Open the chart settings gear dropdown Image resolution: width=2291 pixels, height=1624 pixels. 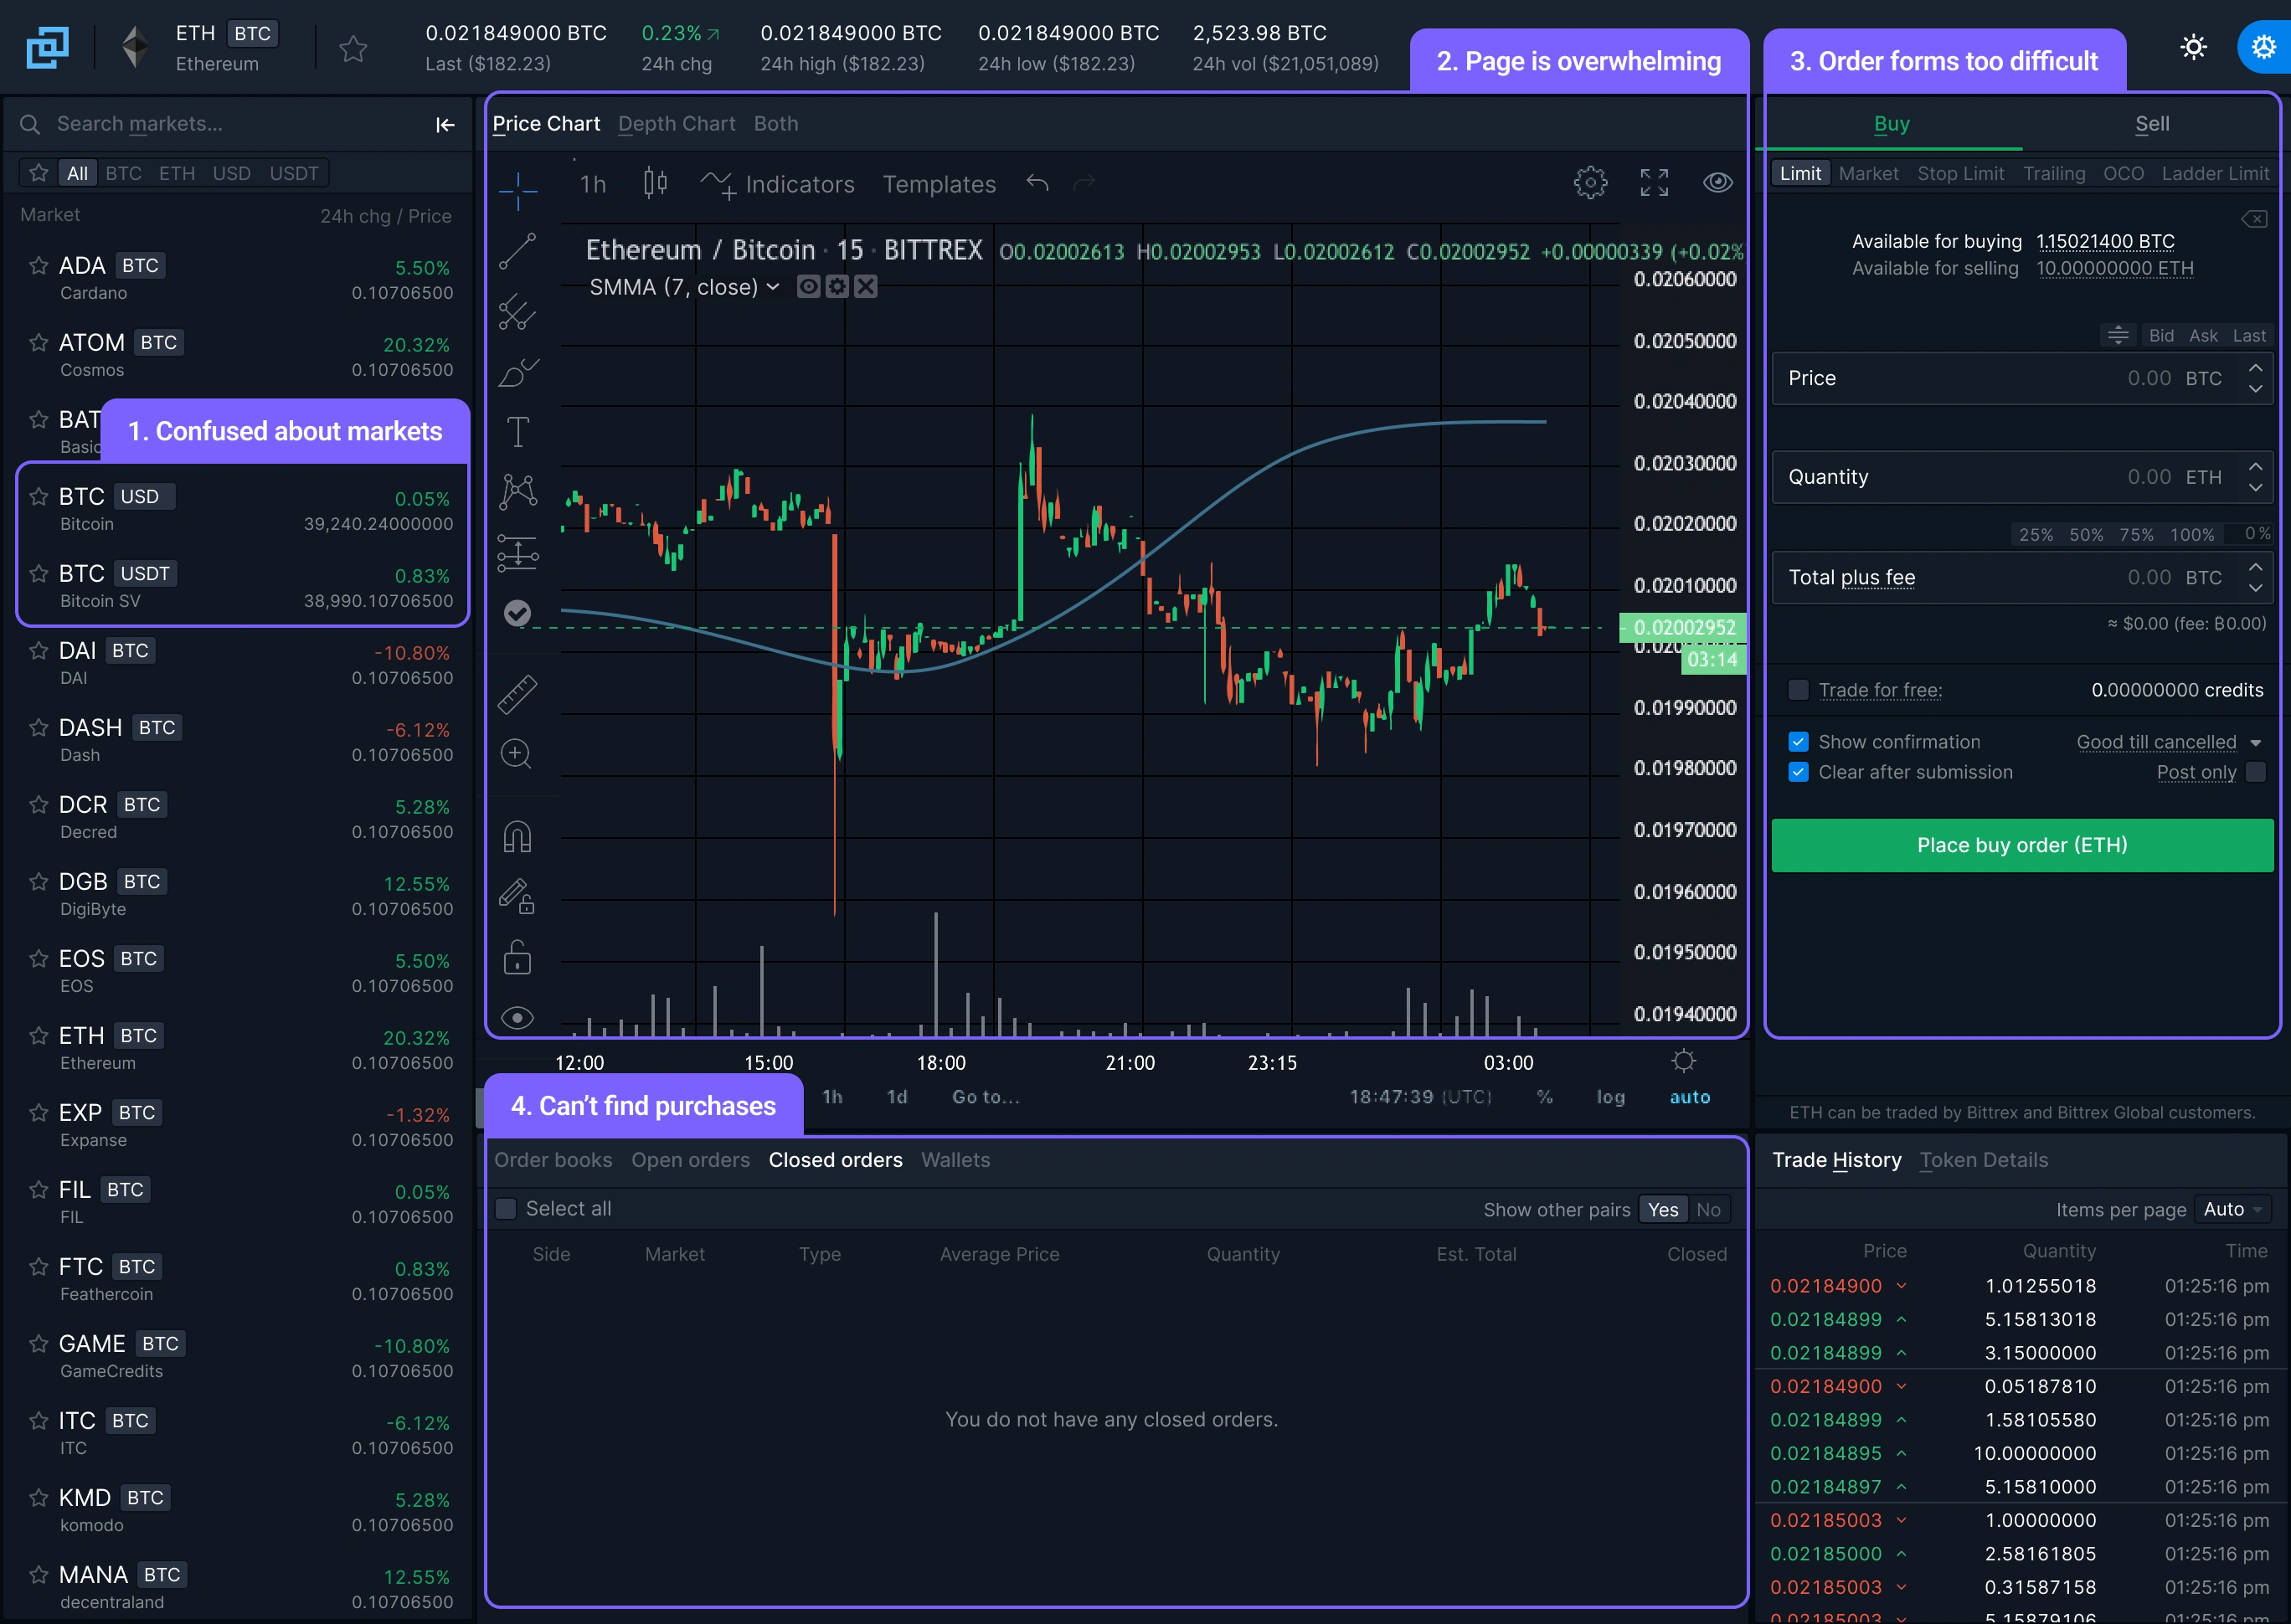tap(1586, 184)
